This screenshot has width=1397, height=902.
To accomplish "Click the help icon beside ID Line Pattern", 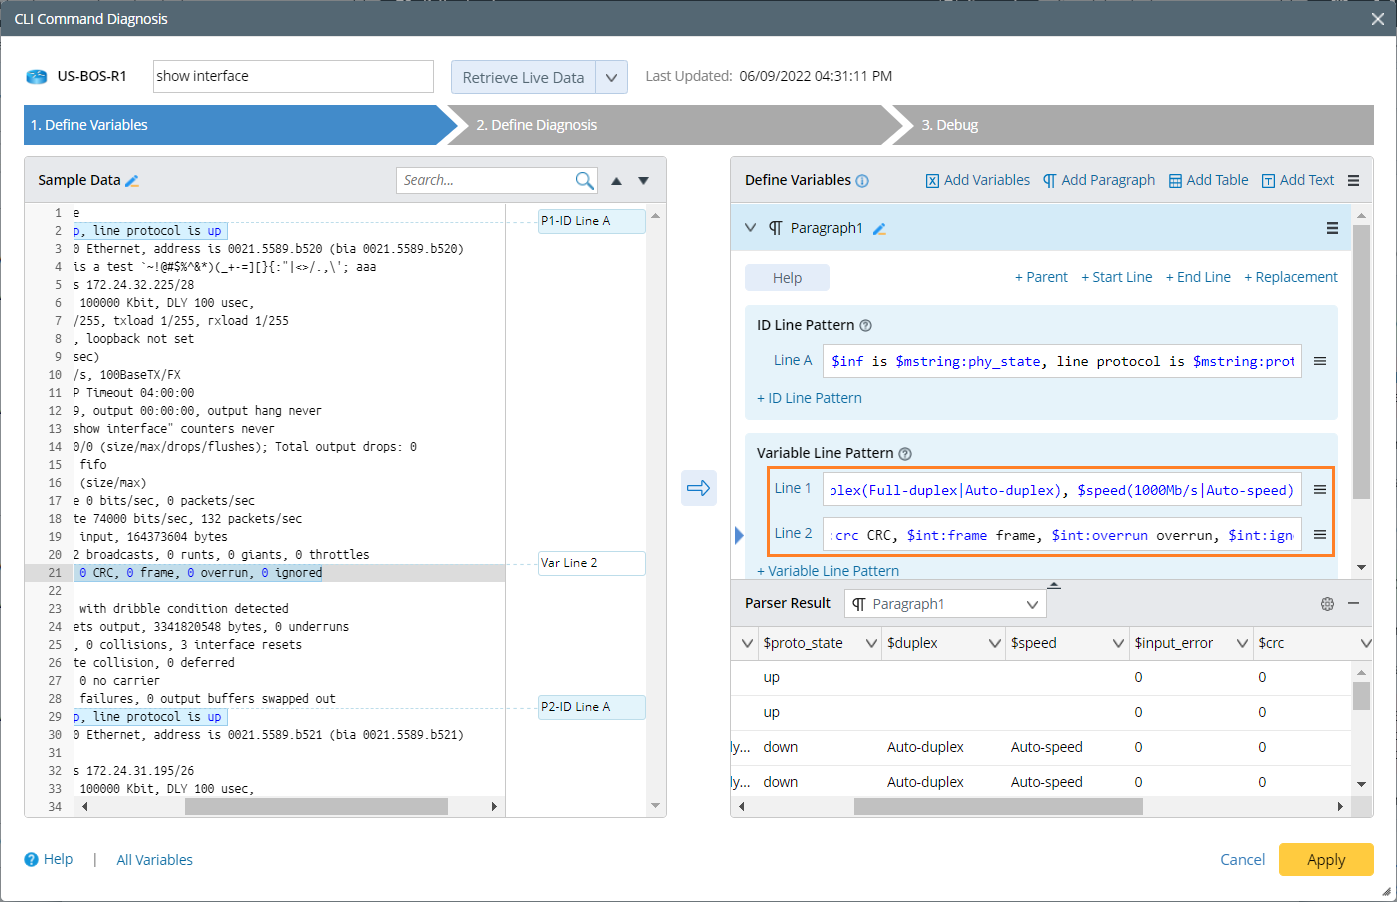I will pos(866,325).
